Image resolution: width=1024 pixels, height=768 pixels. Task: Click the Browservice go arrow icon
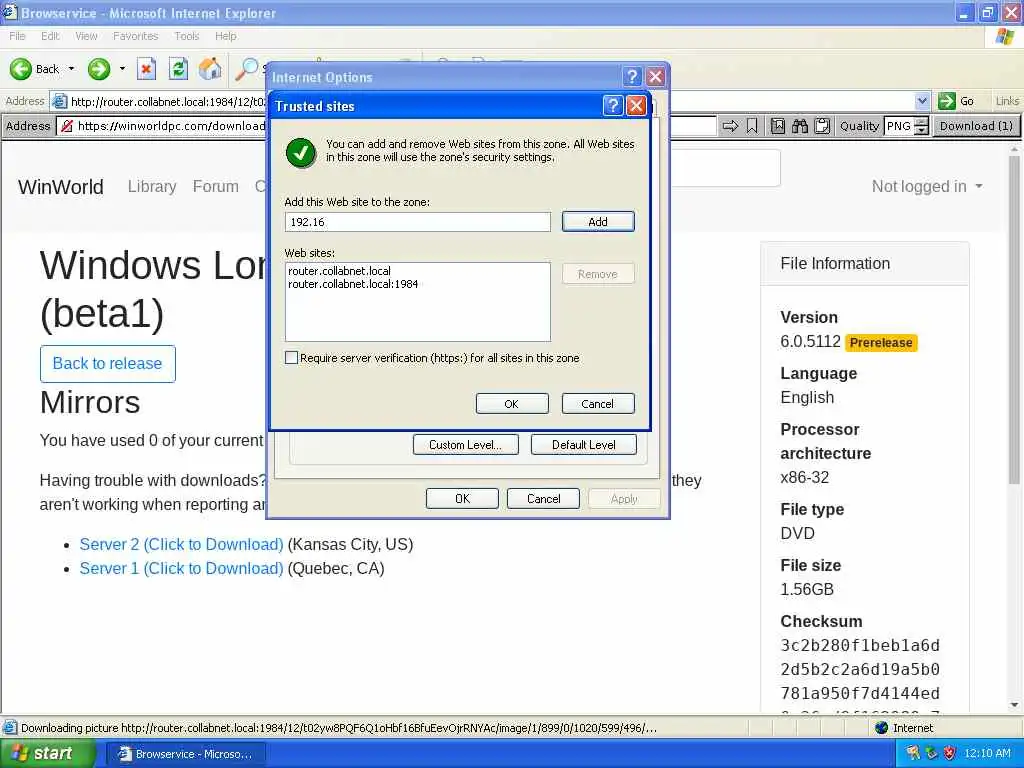730,126
